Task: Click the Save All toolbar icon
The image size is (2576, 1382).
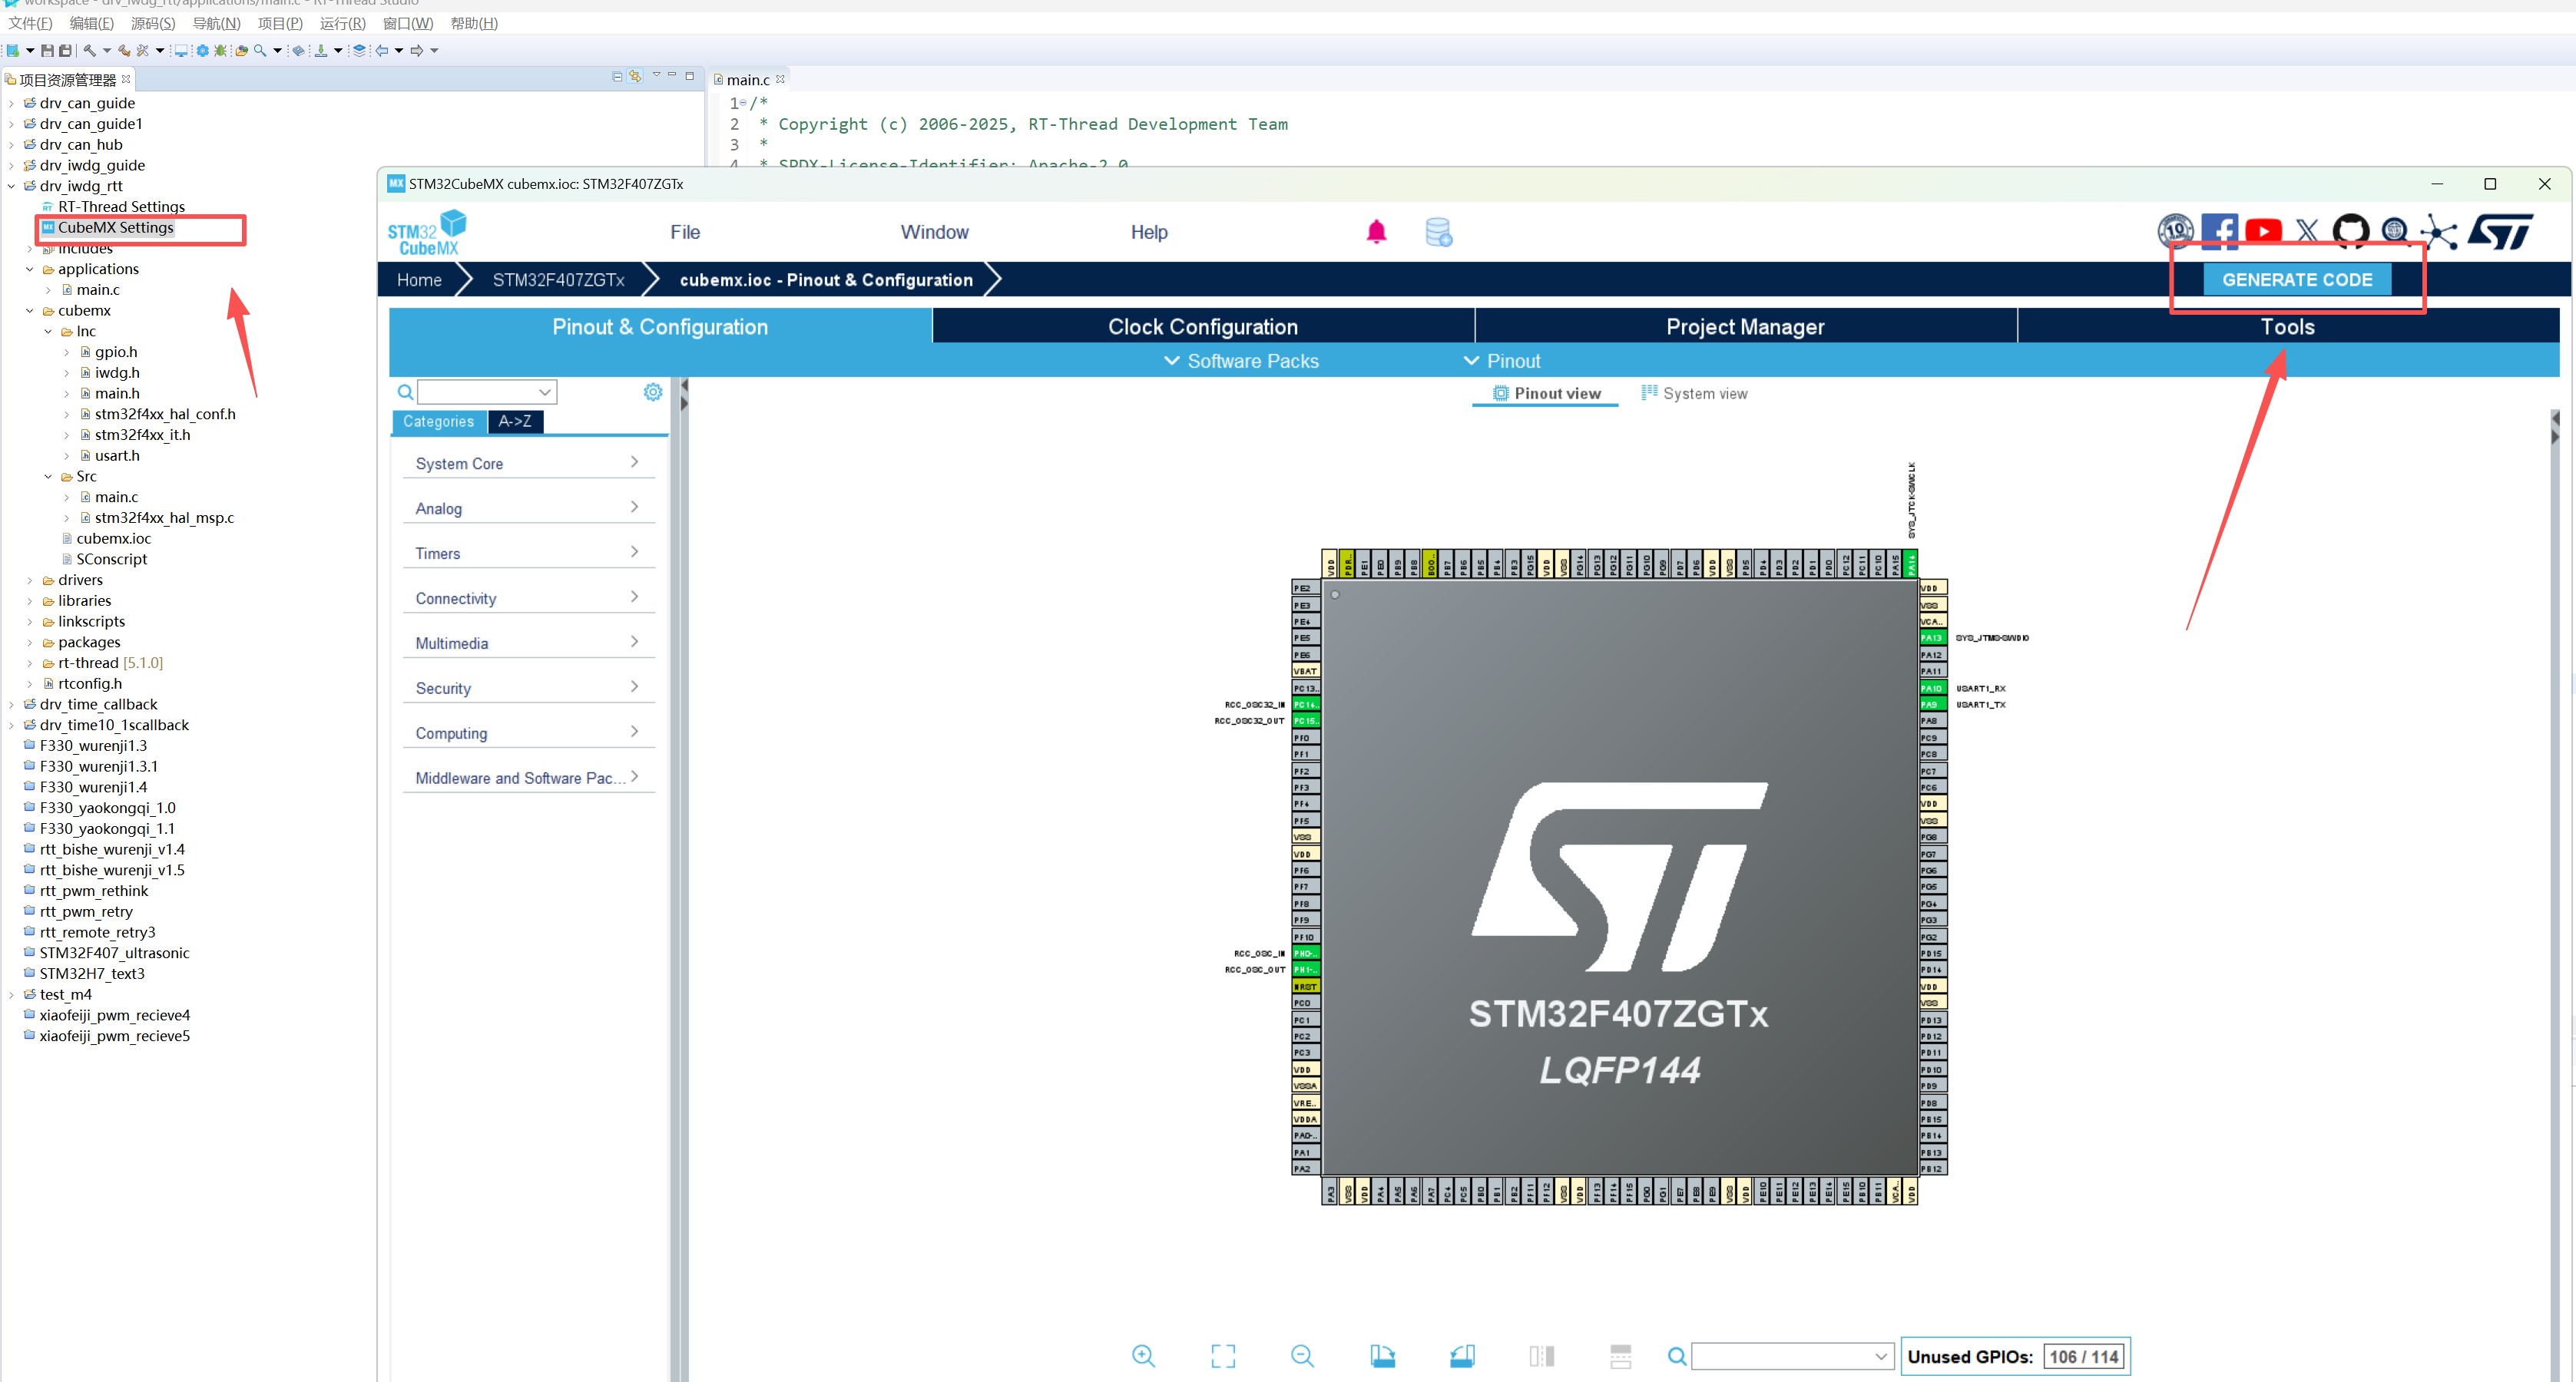Action: [x=65, y=50]
